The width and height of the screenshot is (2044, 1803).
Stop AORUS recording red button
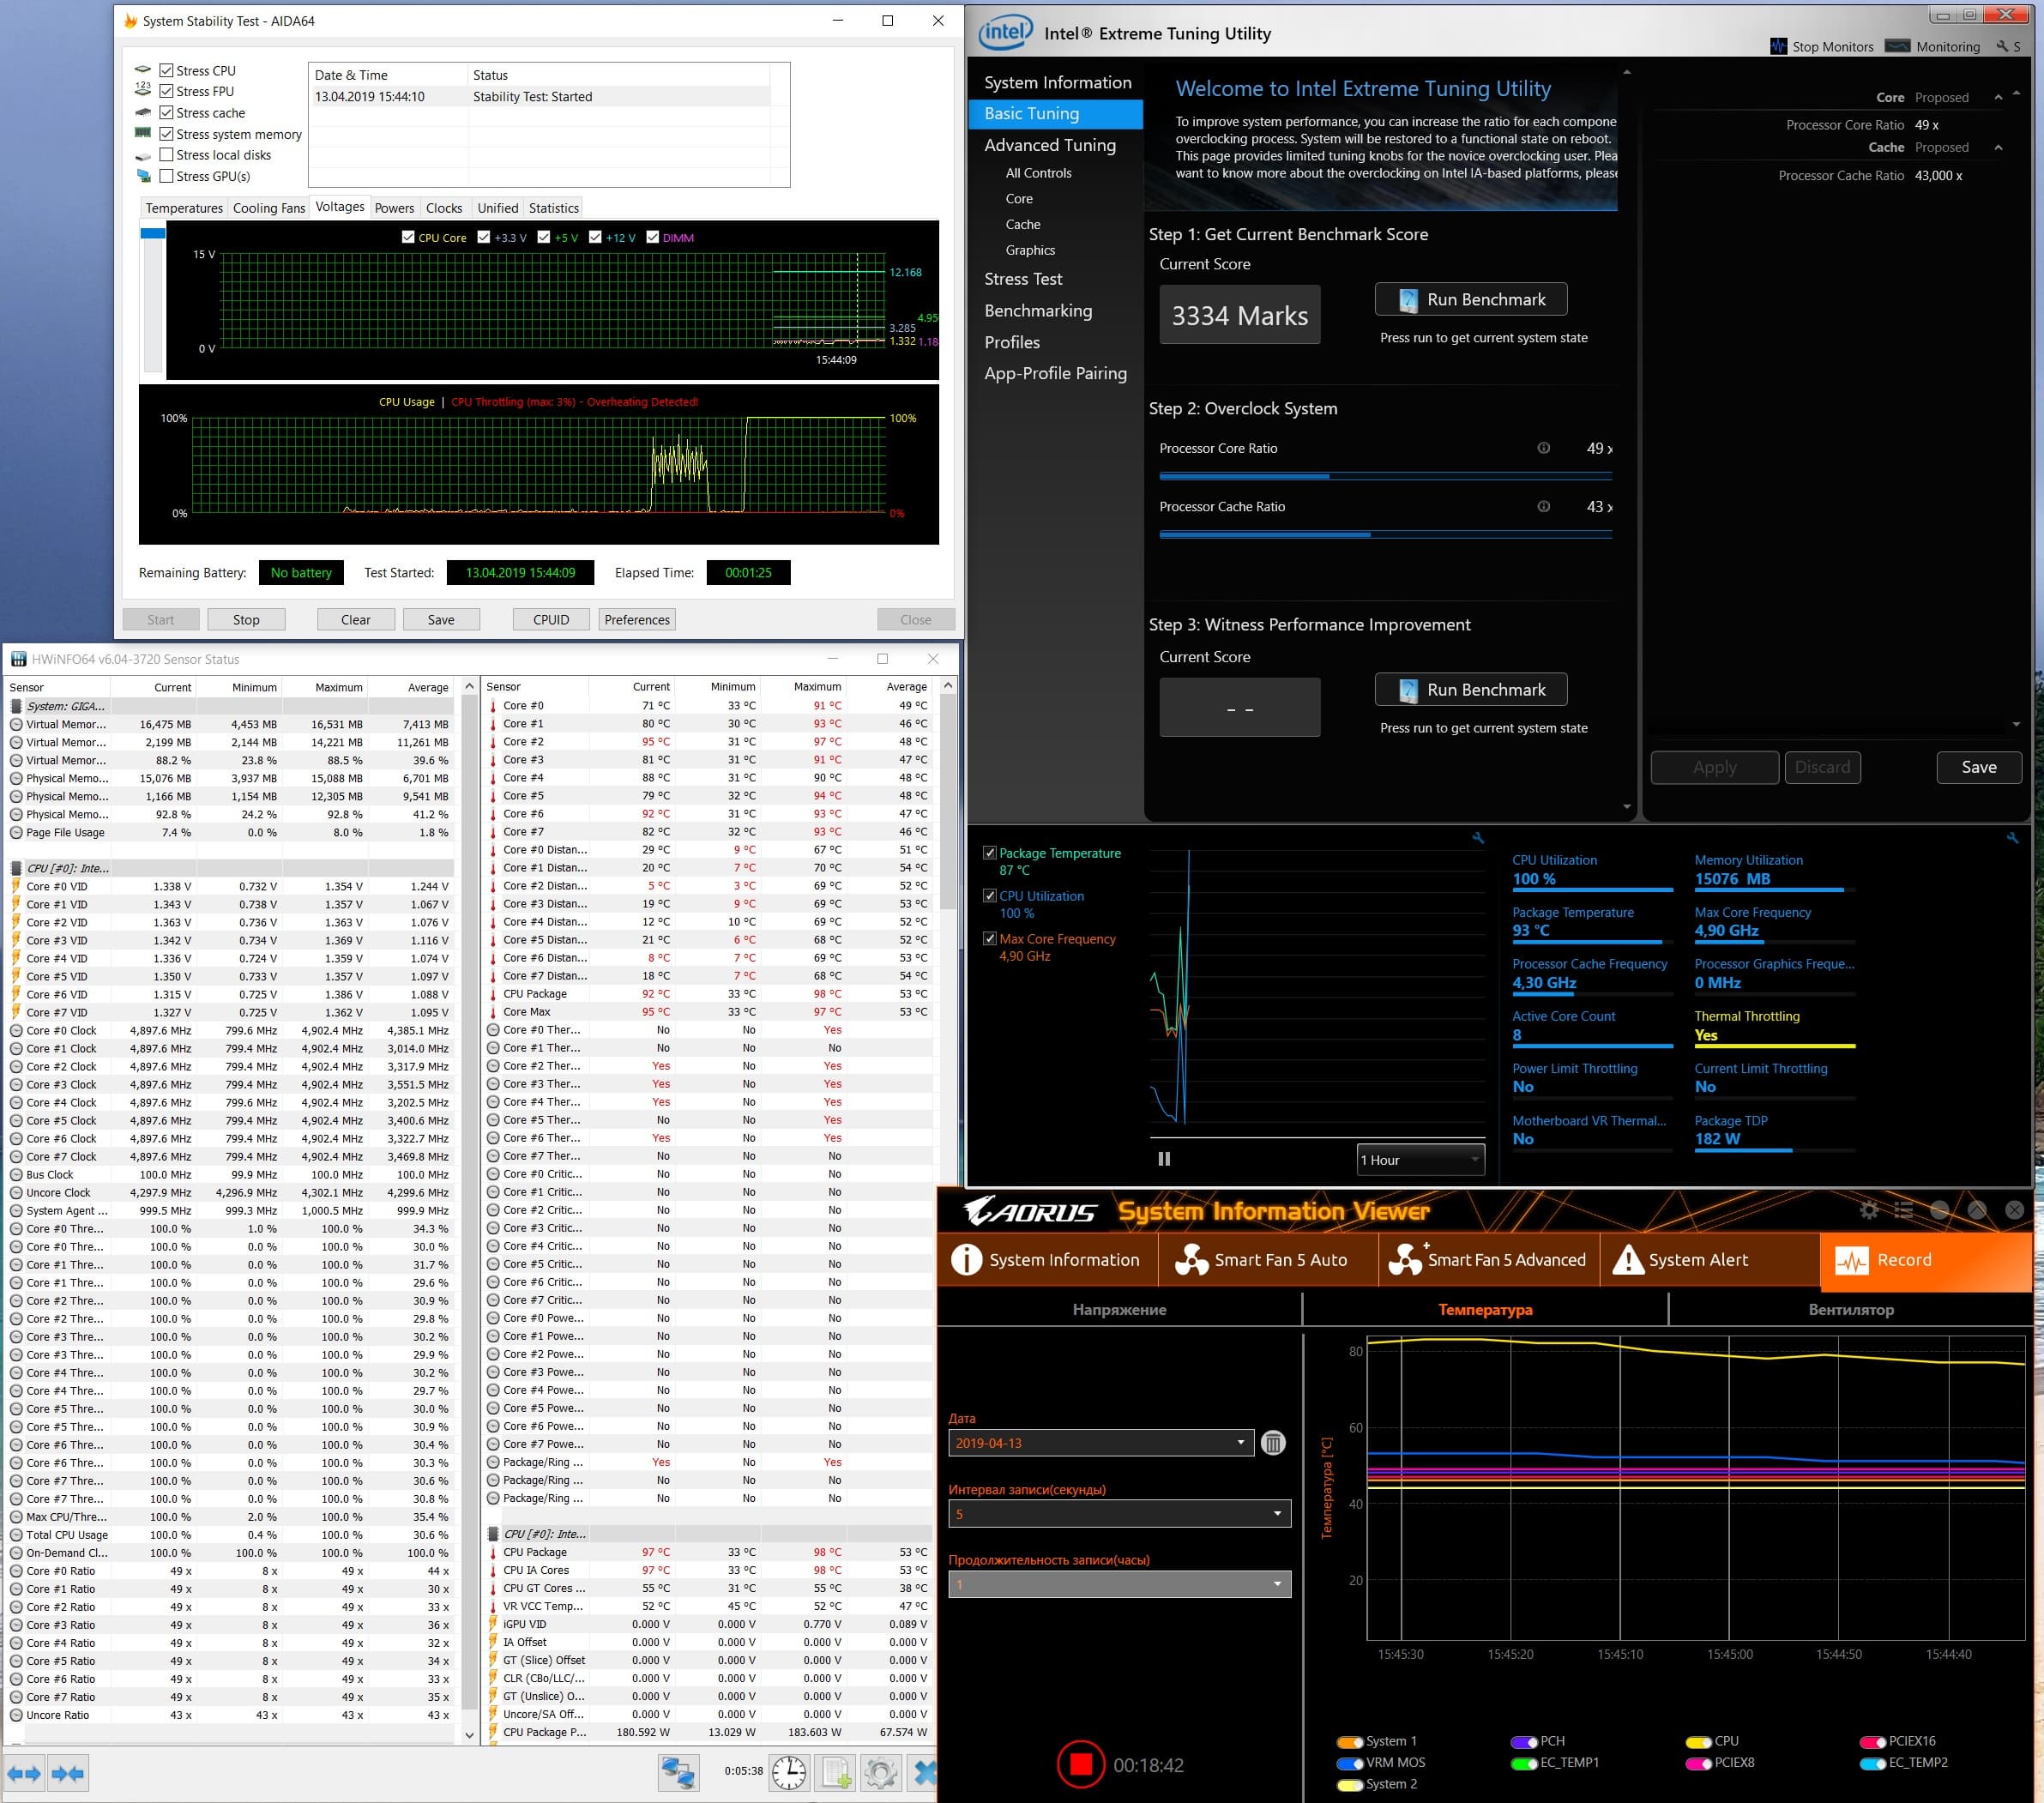coord(1080,1764)
